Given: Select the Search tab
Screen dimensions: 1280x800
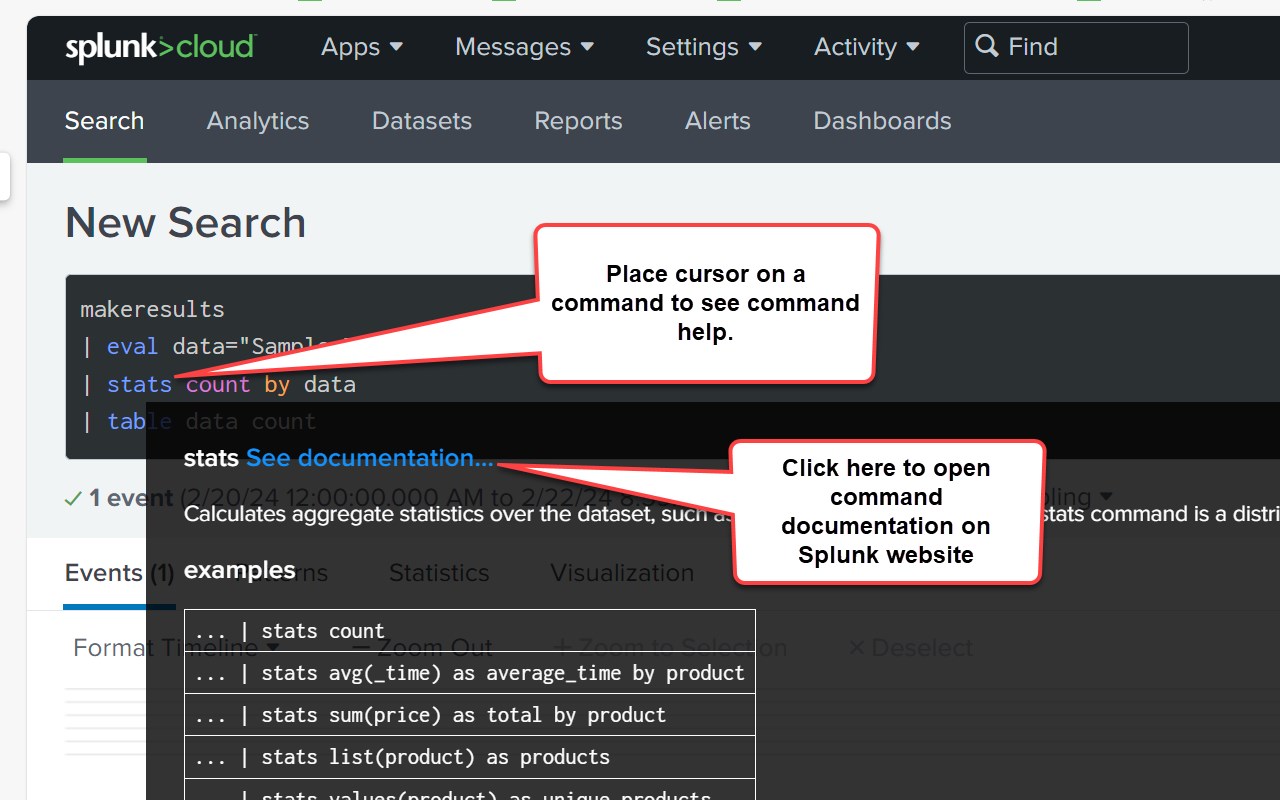Looking at the screenshot, I should point(104,121).
